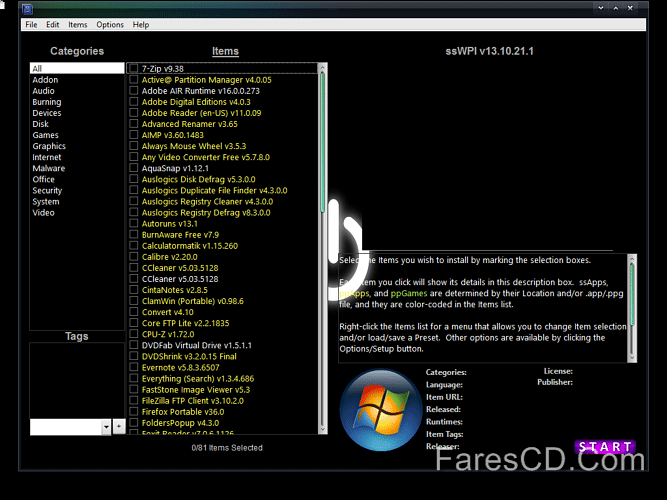The image size is (667, 500).
Task: Check the Firefox Portable v36.0 checkbox
Action: pos(134,411)
